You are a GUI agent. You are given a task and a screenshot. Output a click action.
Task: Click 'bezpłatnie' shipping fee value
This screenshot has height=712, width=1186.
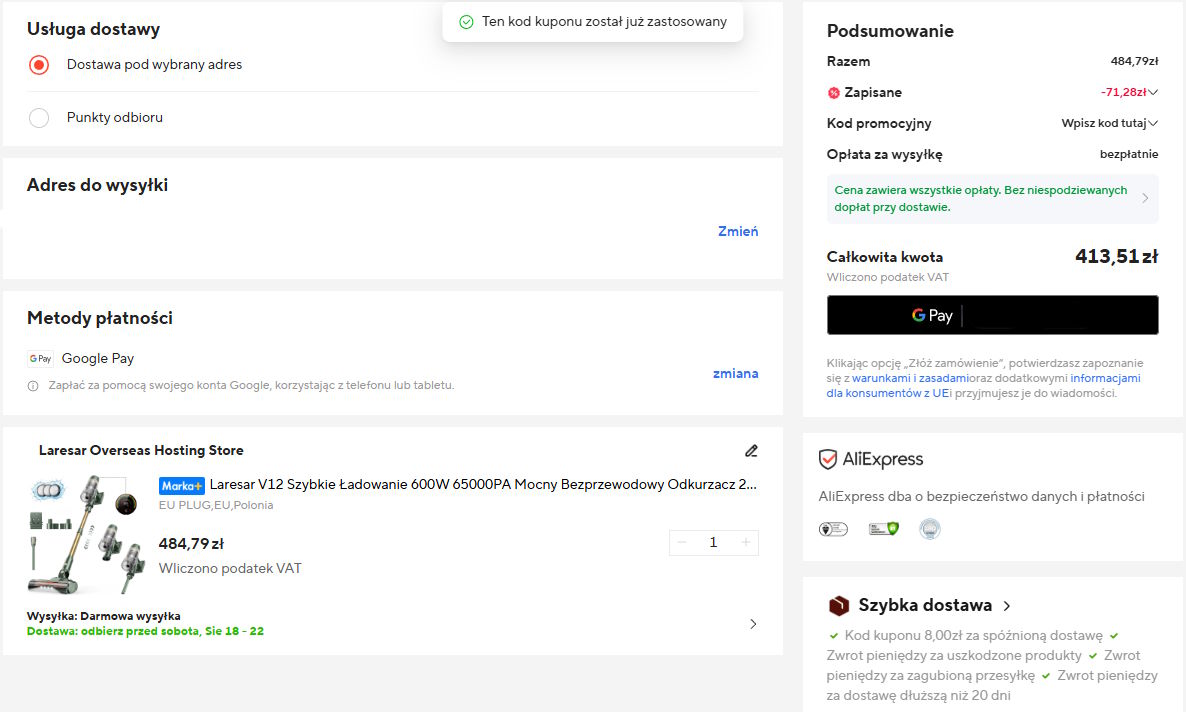click(x=1129, y=154)
